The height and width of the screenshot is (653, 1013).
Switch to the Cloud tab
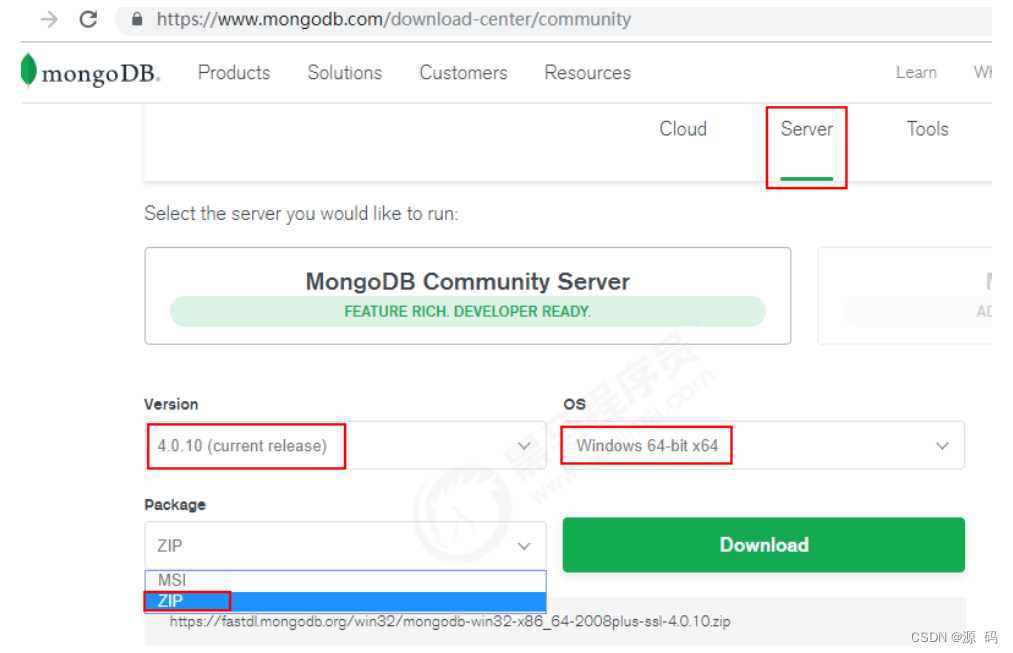683,129
